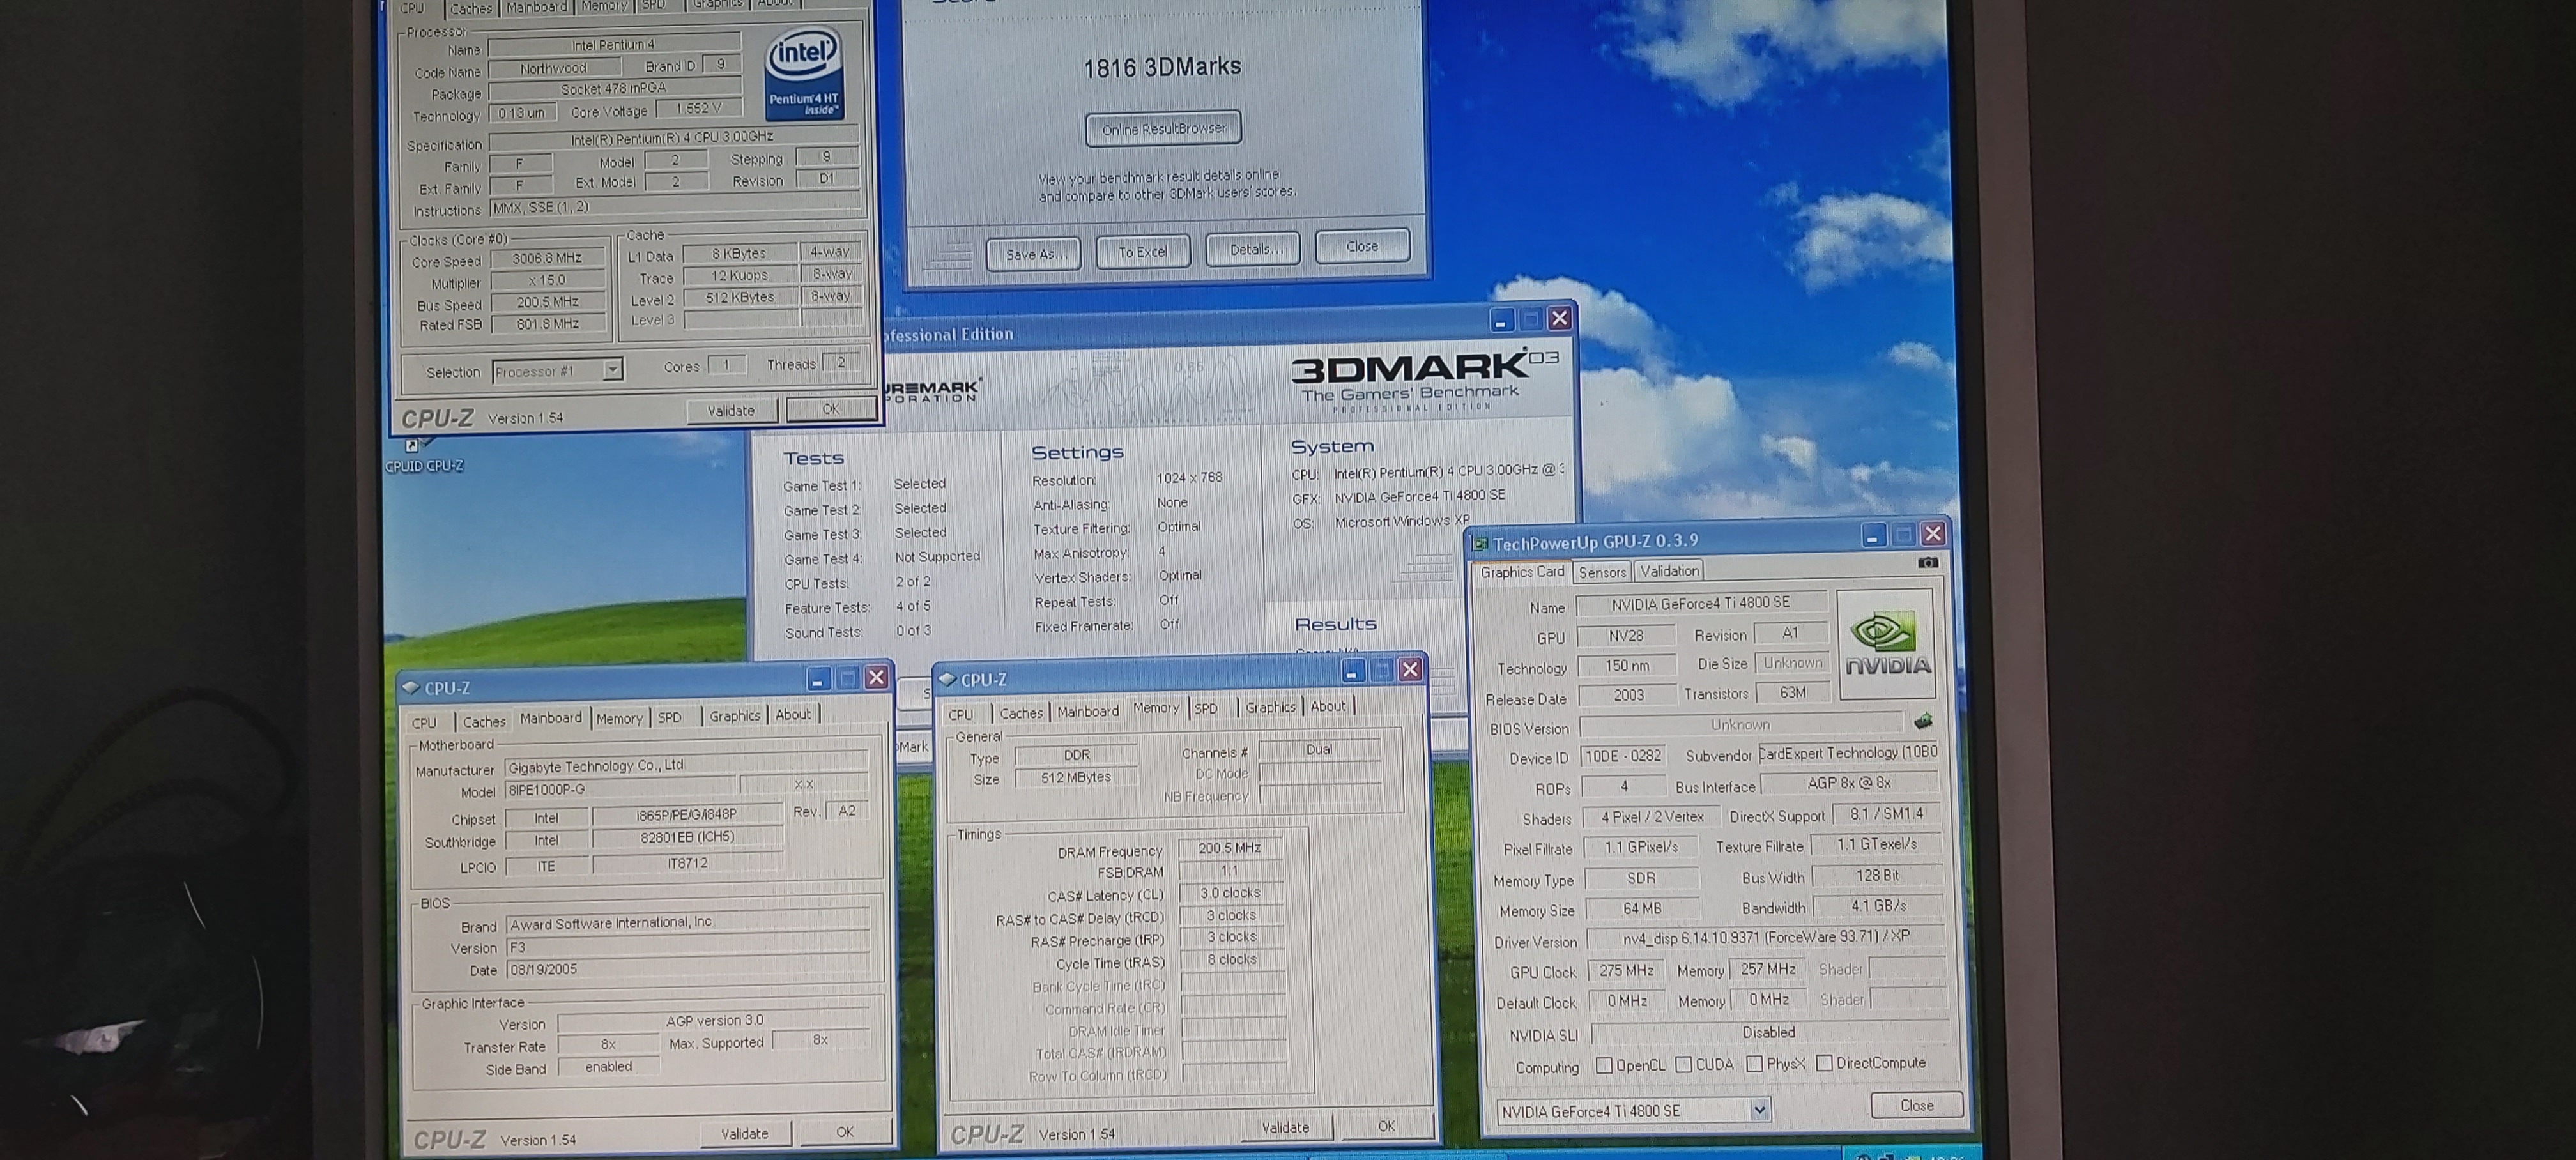
Task: Open the Graphics tab in CPU-Z Mainboard window
Action: [x=735, y=715]
